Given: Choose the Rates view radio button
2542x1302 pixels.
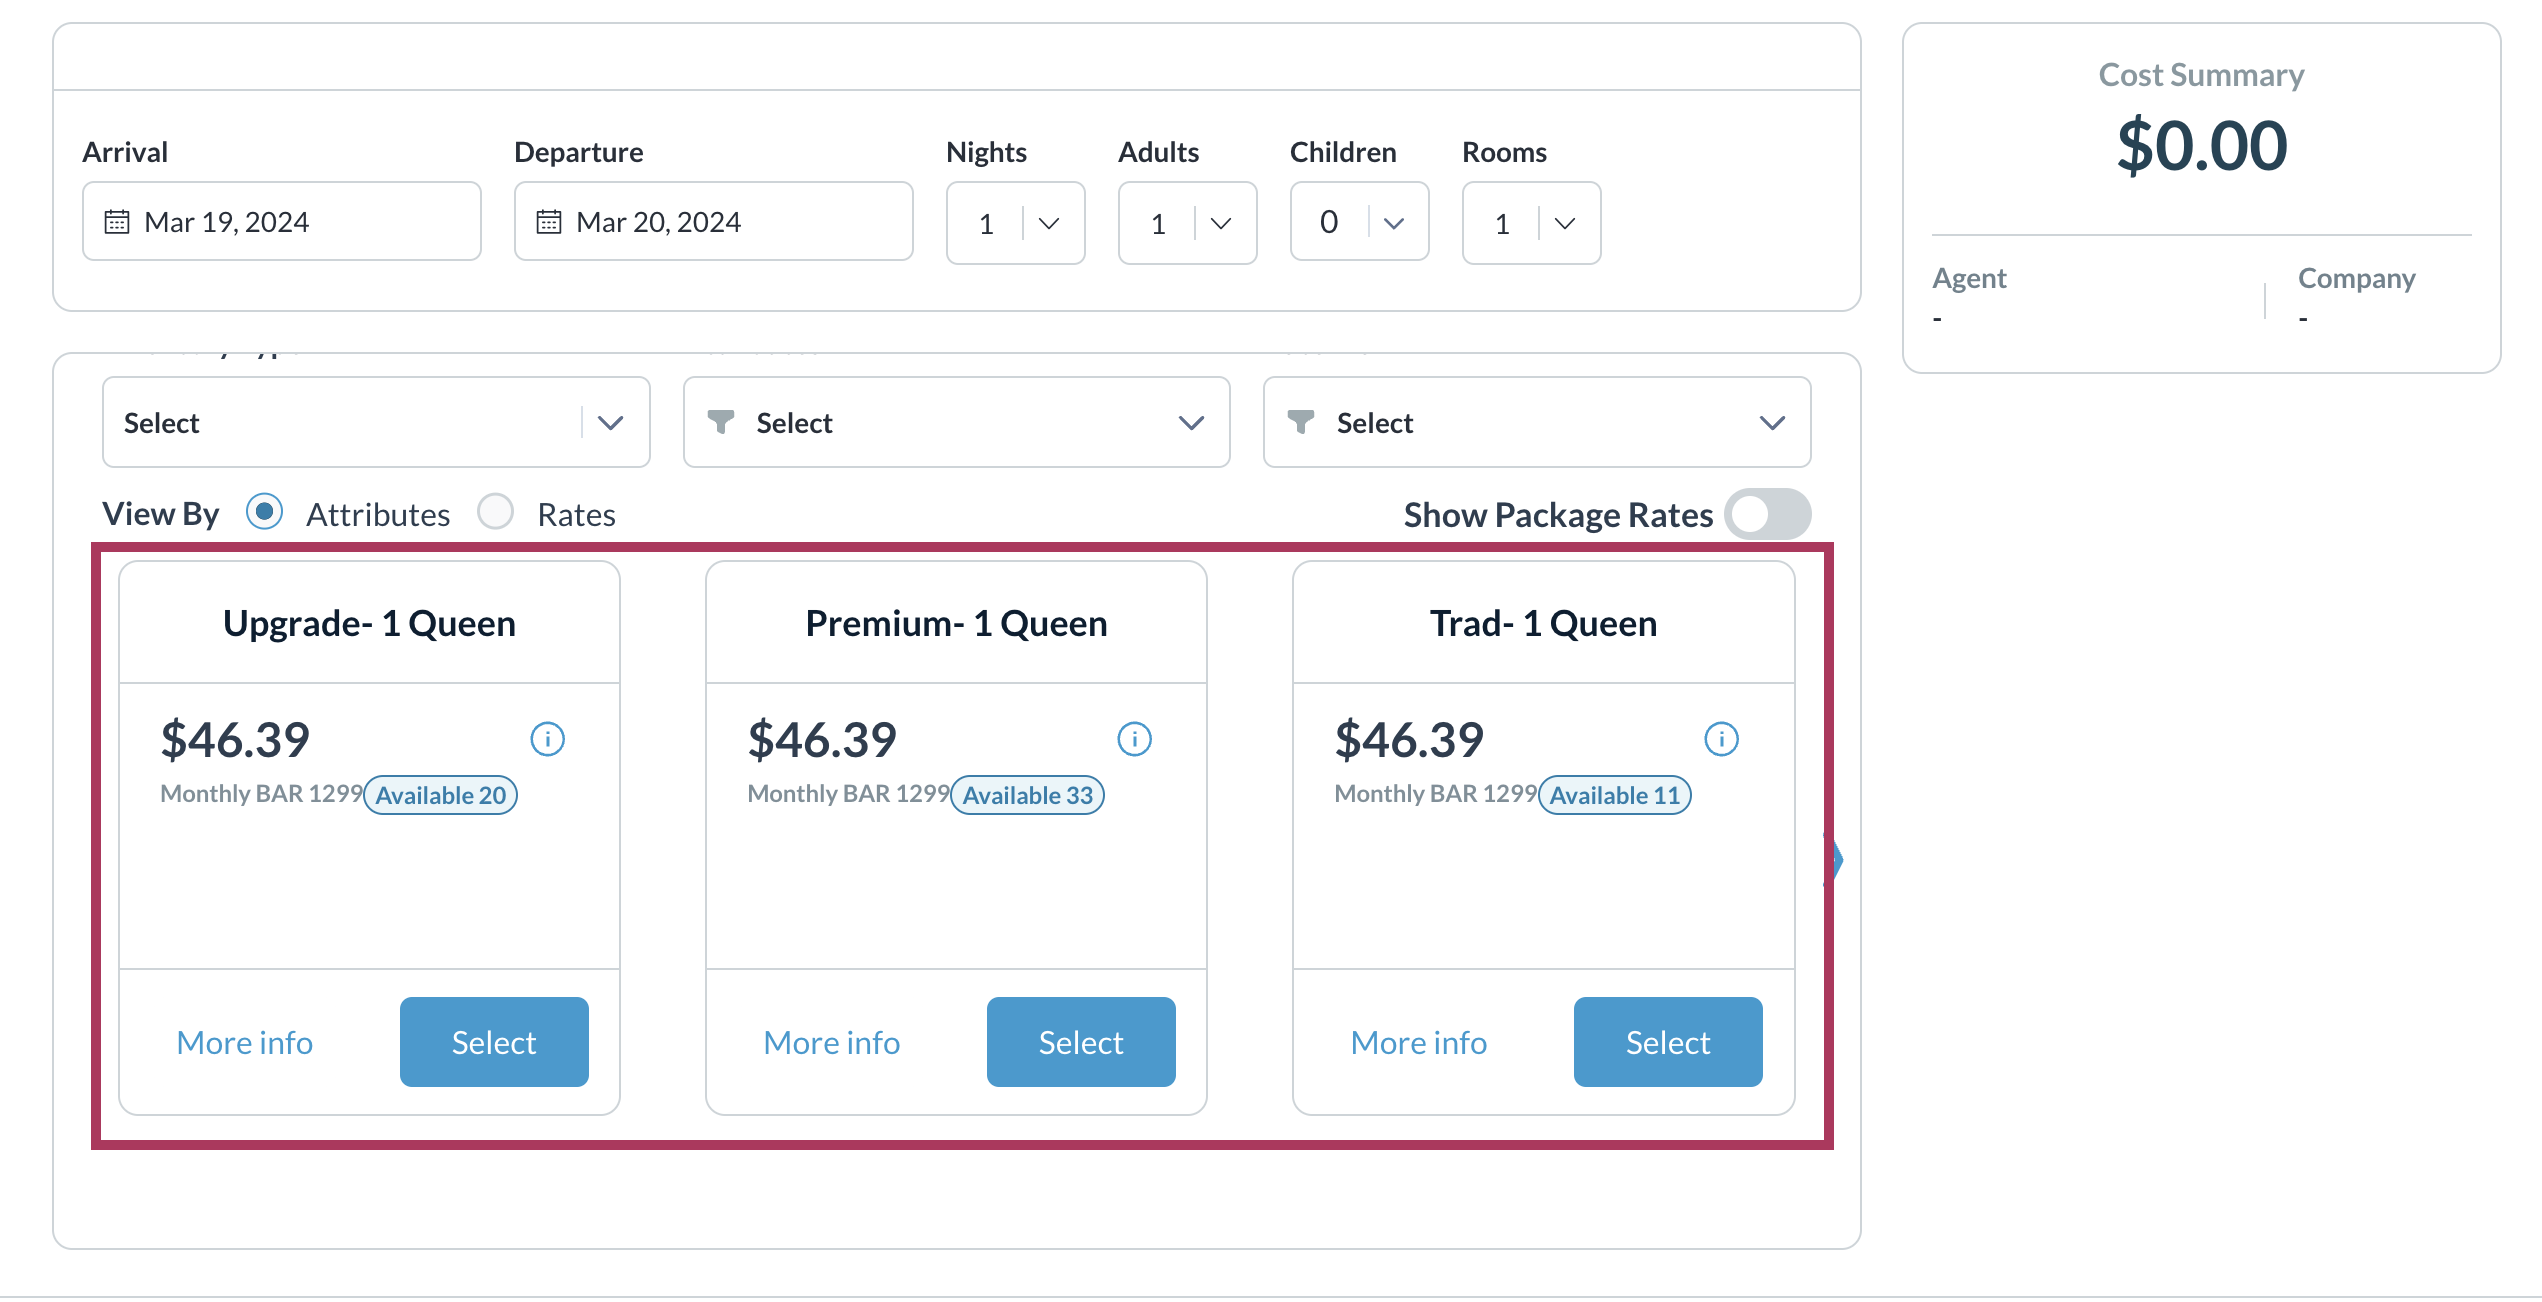Looking at the screenshot, I should 496,512.
